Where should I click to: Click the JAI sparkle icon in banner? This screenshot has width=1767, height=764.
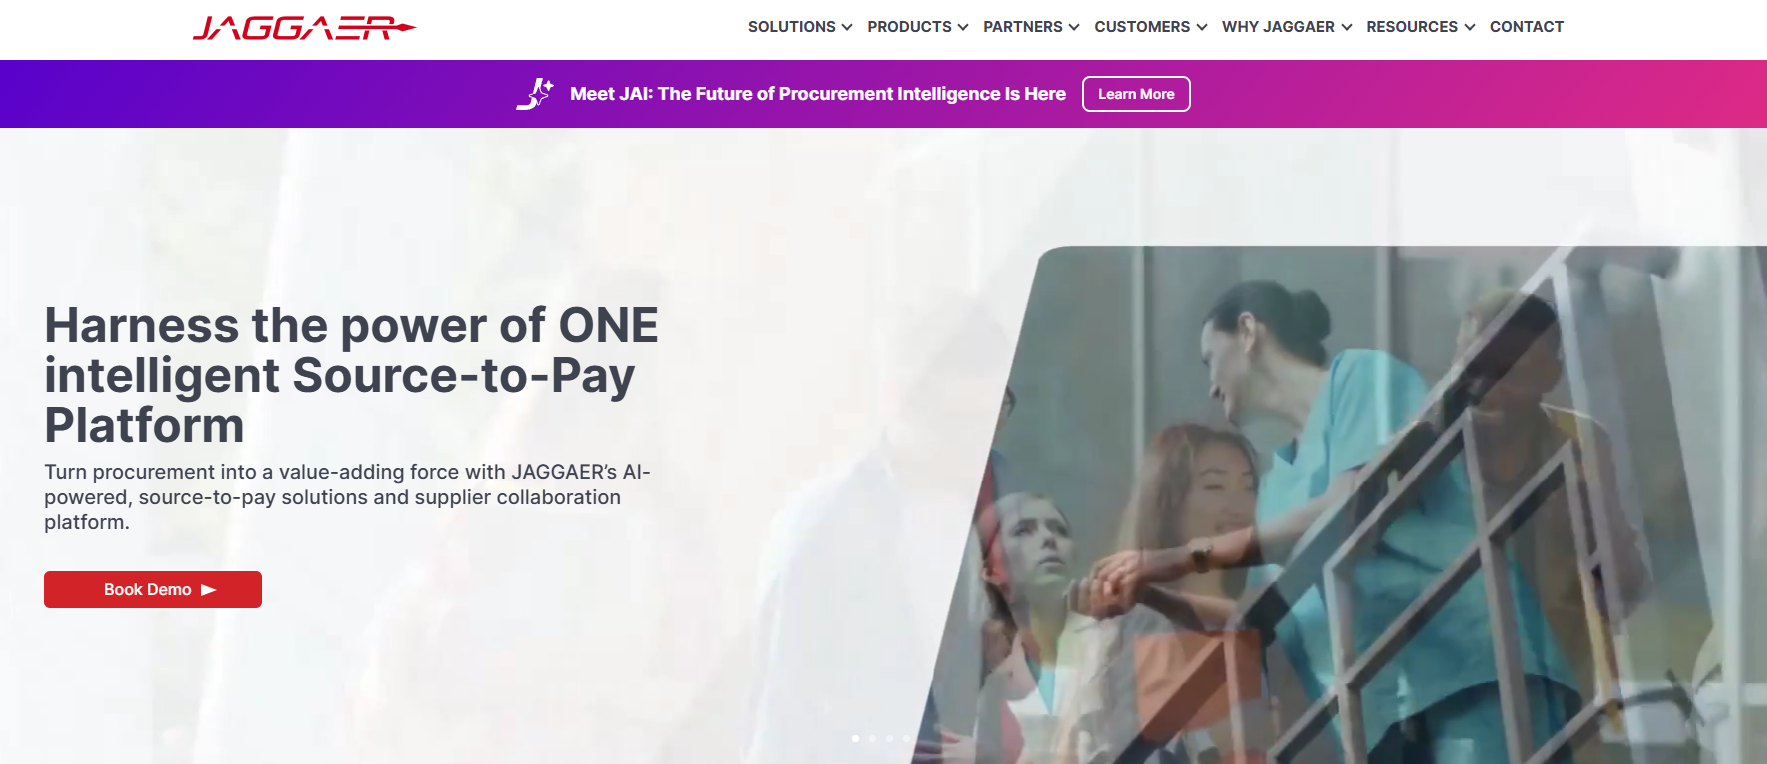tap(535, 94)
